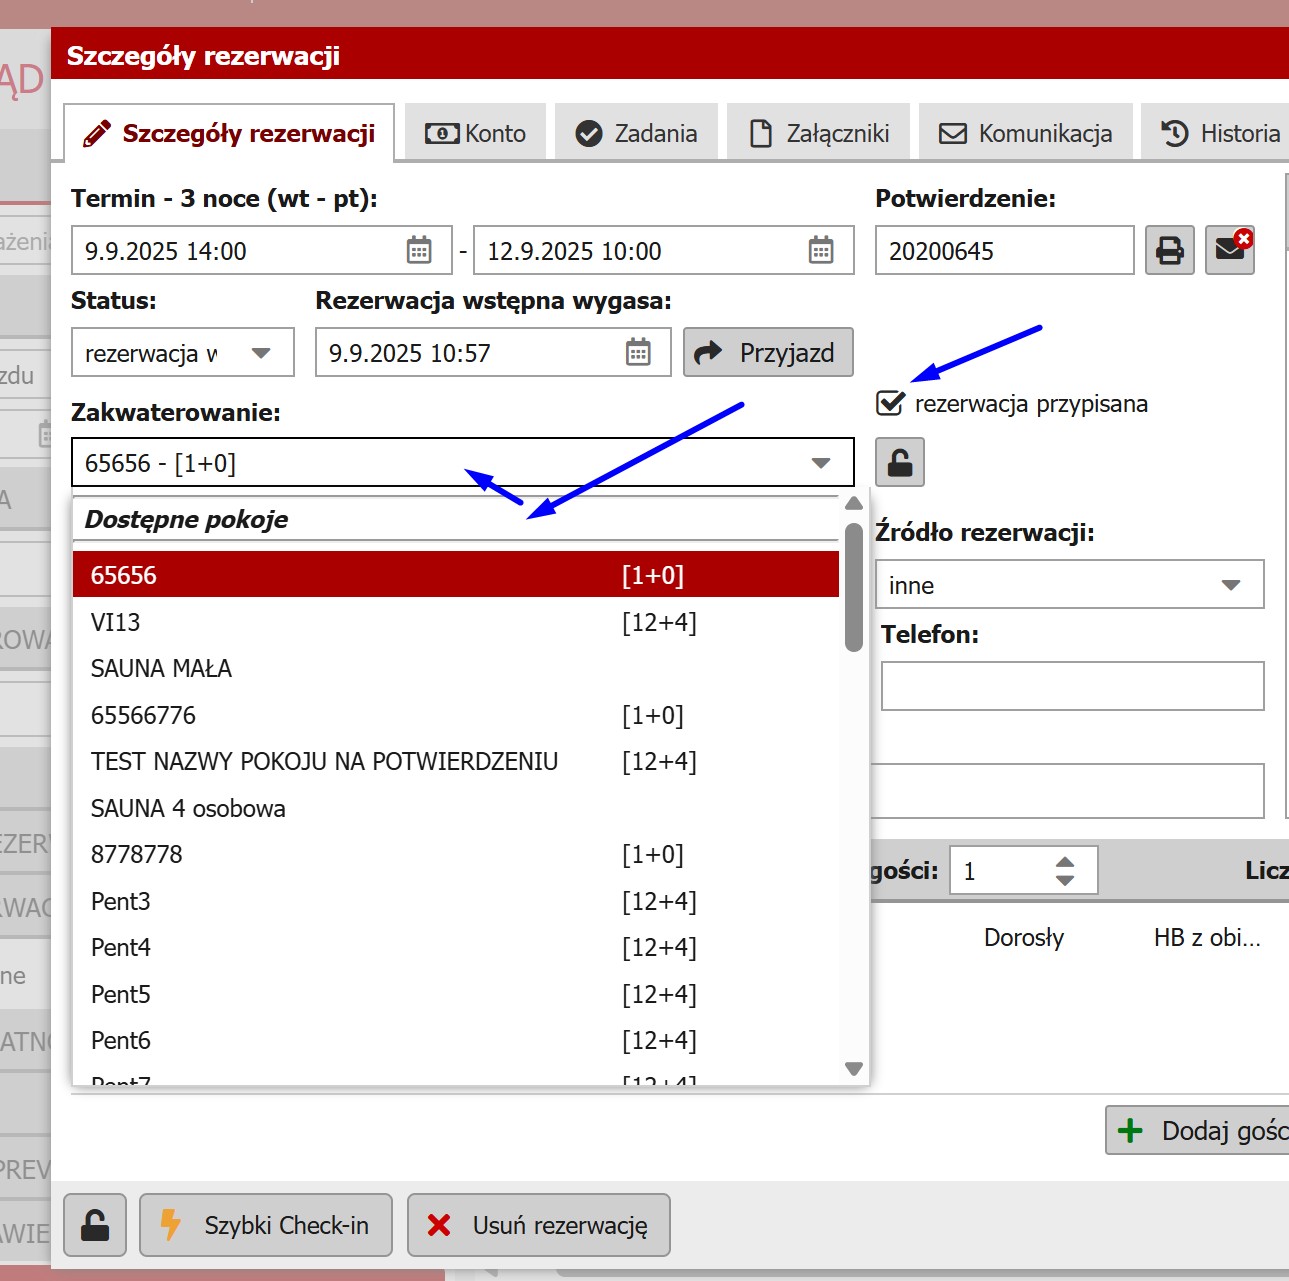Increase the number of guests stepper
Viewport: 1289px width, 1281px height.
(x=1065, y=862)
